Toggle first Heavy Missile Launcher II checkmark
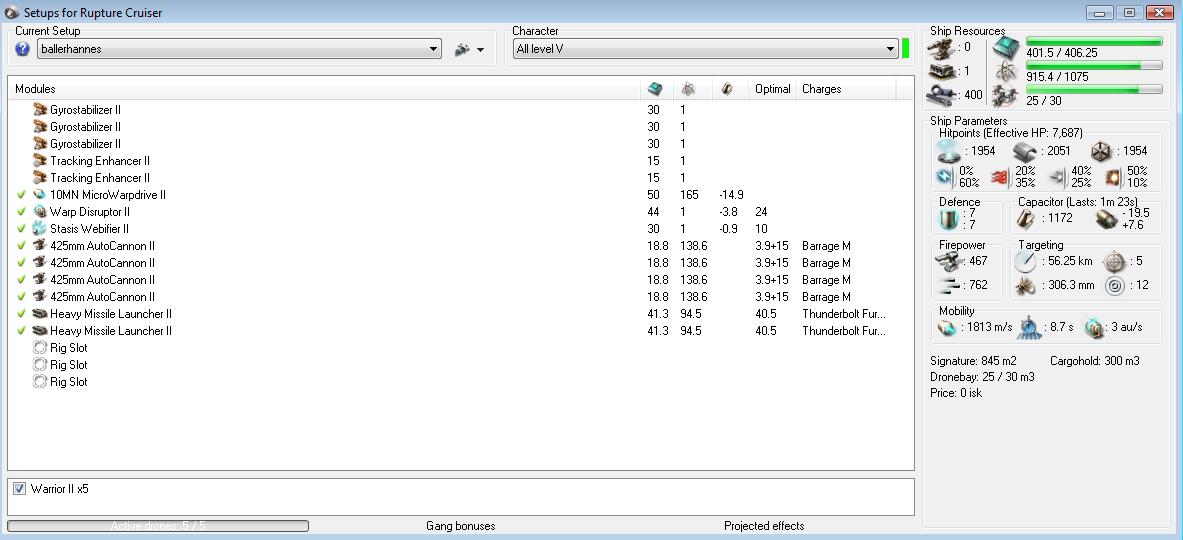The image size is (1183, 540). (21, 314)
